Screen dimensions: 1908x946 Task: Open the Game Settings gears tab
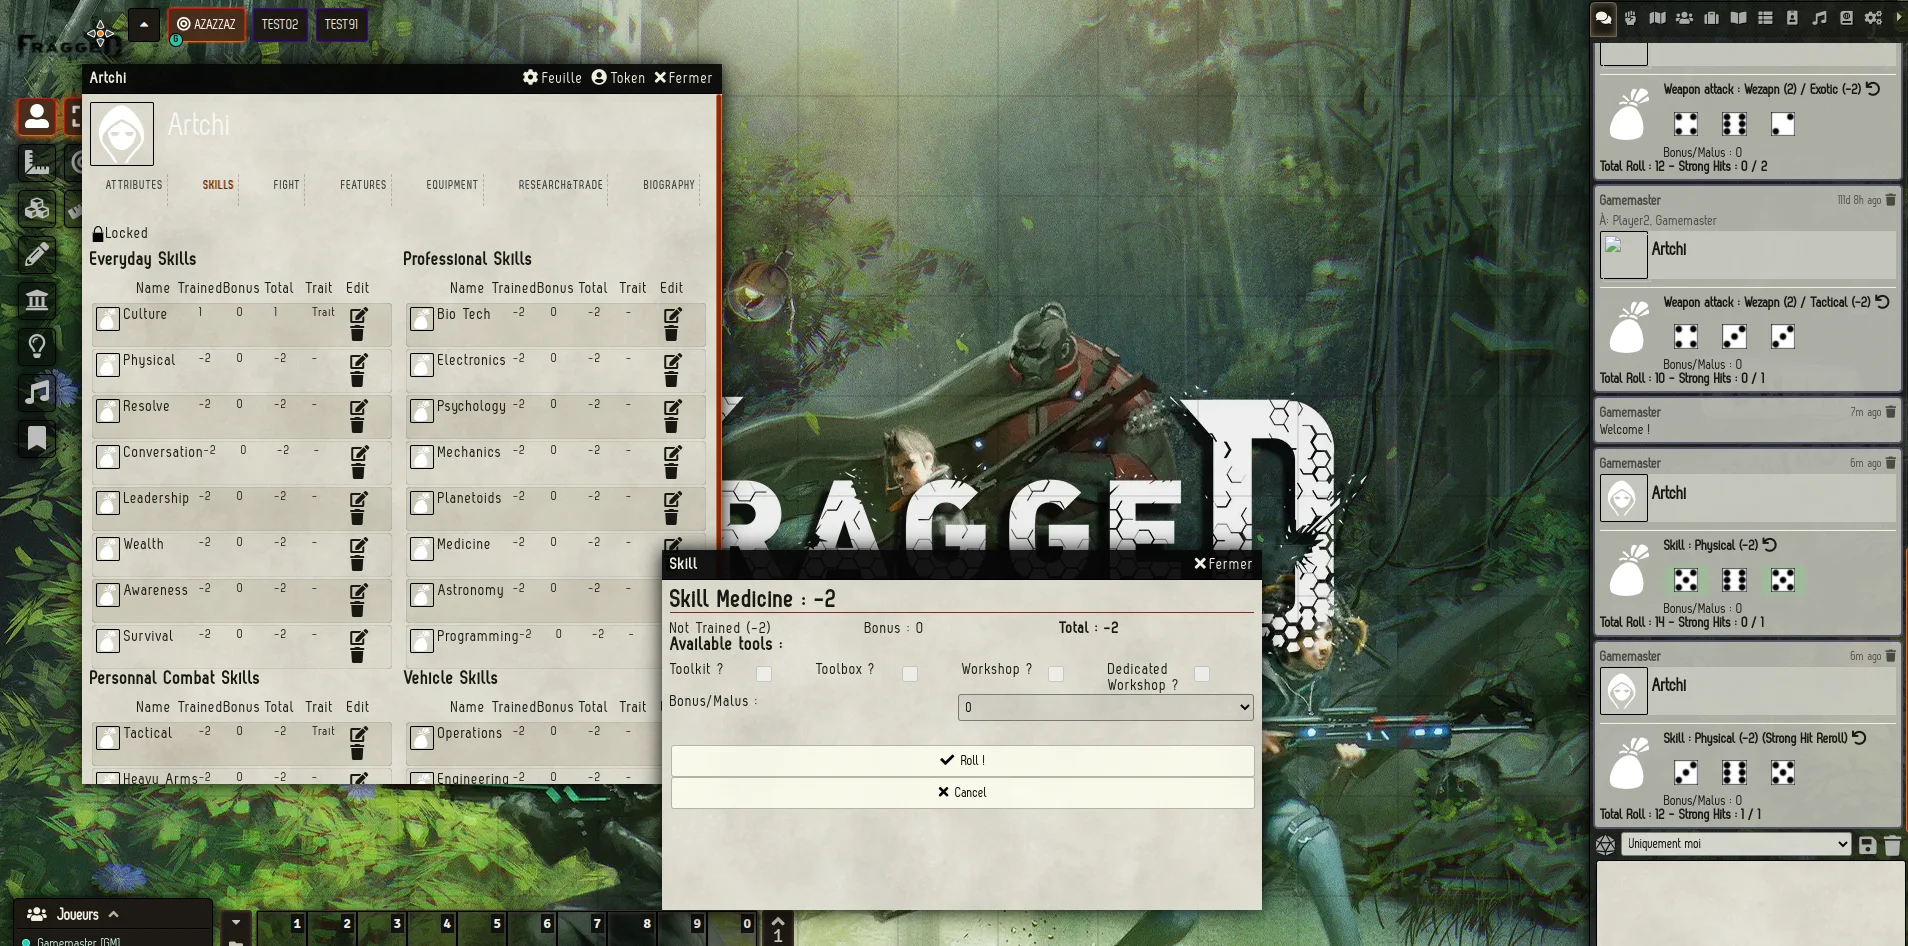coord(1873,18)
